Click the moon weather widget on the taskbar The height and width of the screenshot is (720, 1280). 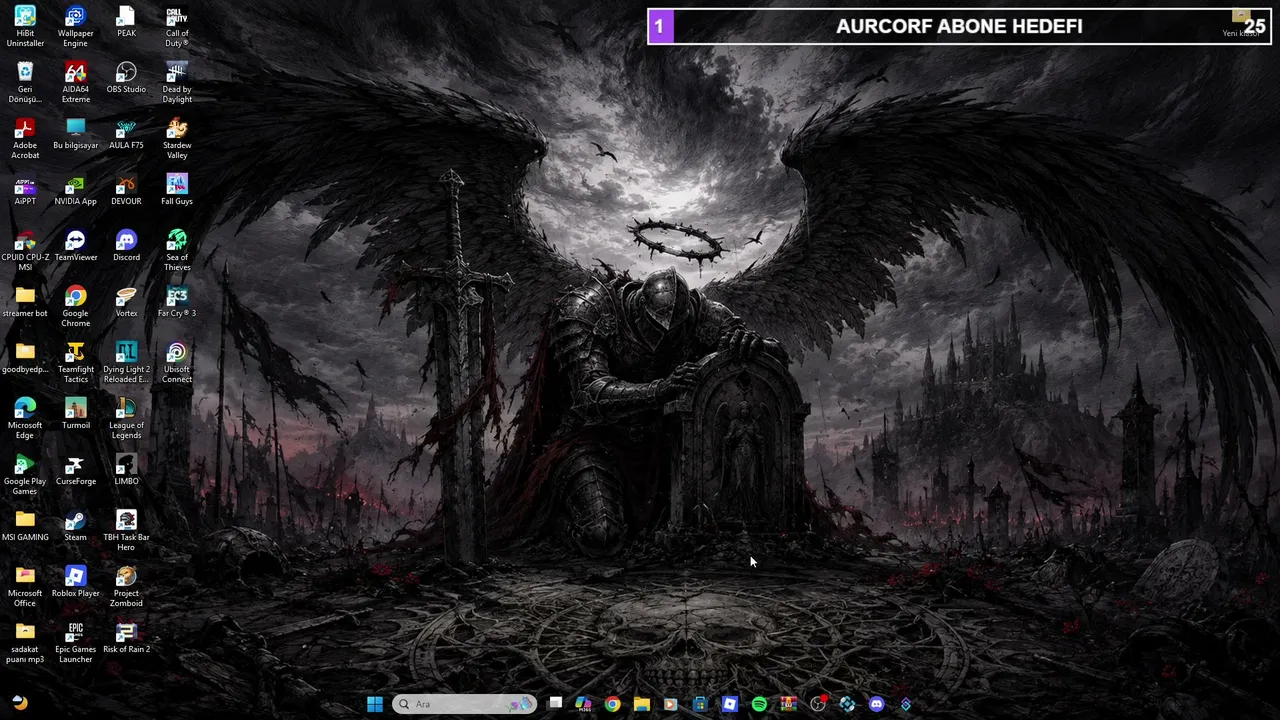[x=20, y=703]
